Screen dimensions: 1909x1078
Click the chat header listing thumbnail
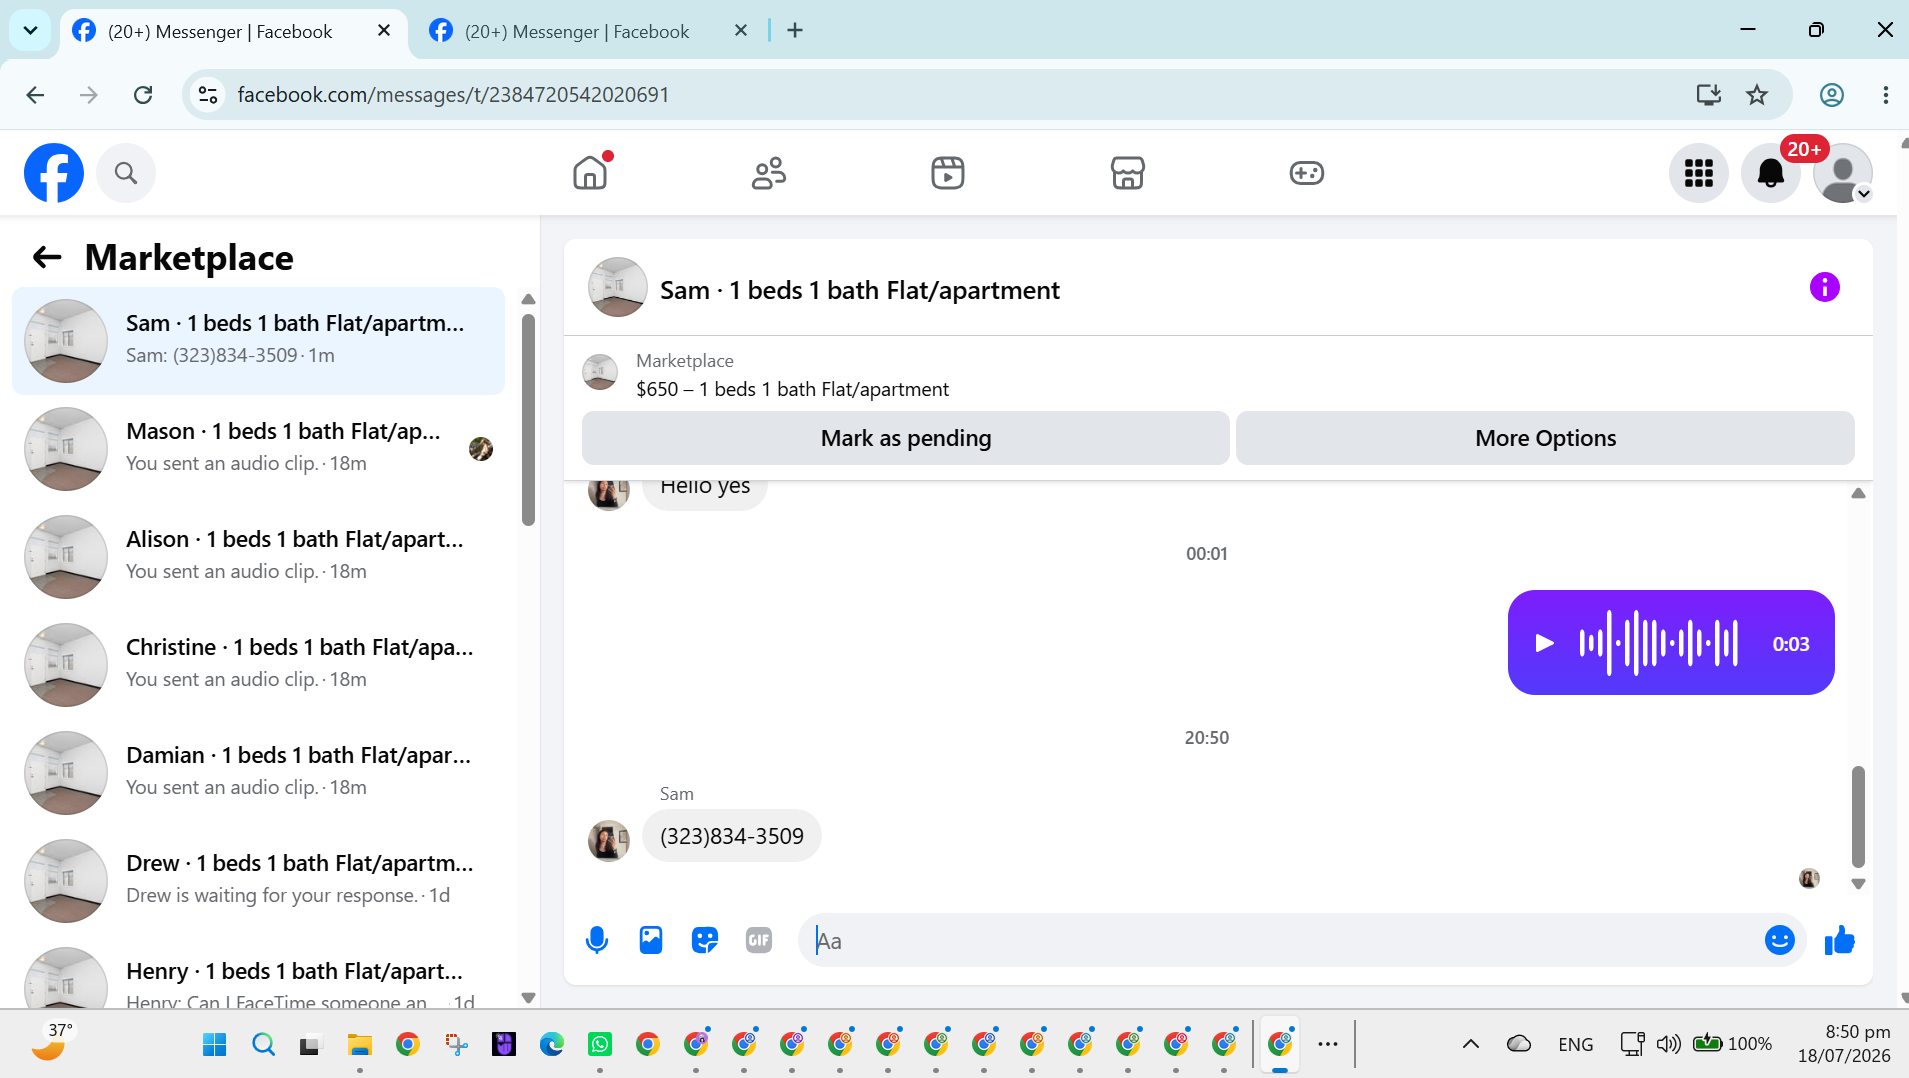point(617,288)
